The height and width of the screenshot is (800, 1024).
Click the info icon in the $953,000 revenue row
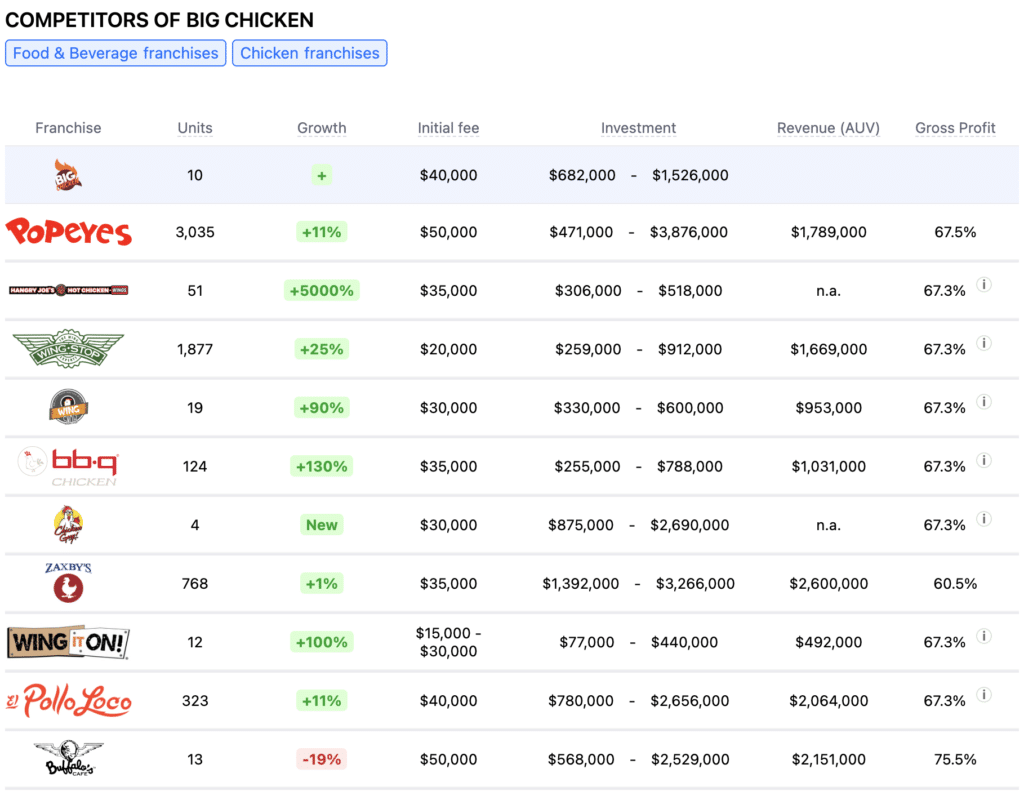pyautogui.click(x=984, y=402)
